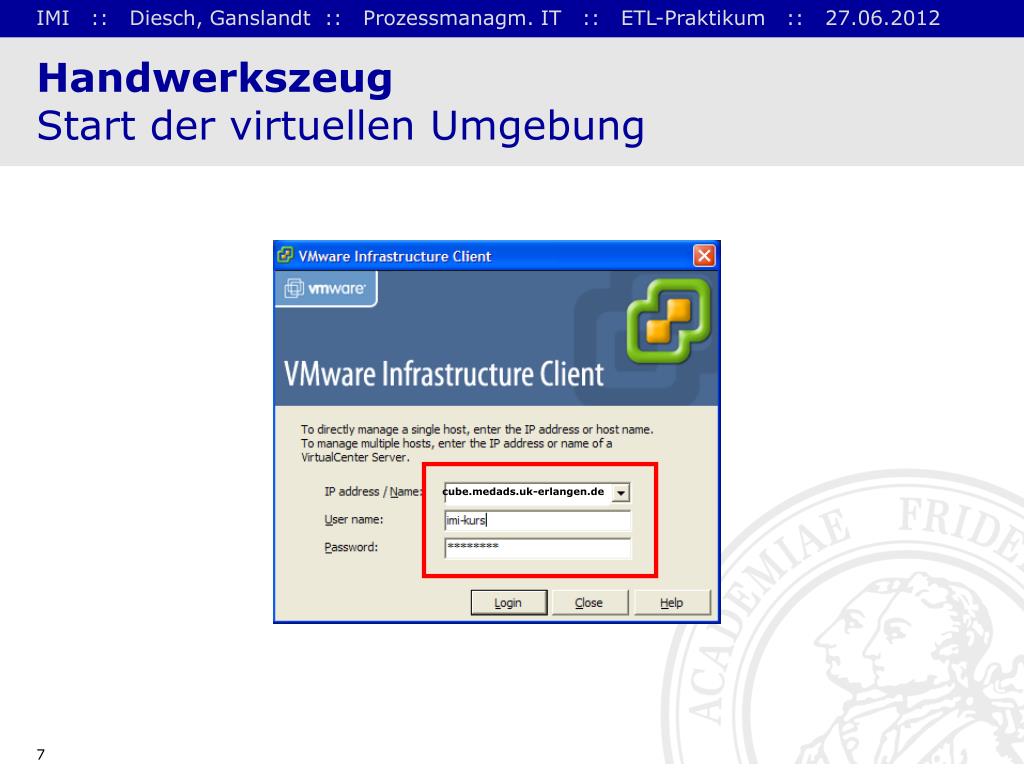Click 'ETL-Praktikum' in the header bar
The image size is (1024, 768).
pyautogui.click(x=693, y=18)
